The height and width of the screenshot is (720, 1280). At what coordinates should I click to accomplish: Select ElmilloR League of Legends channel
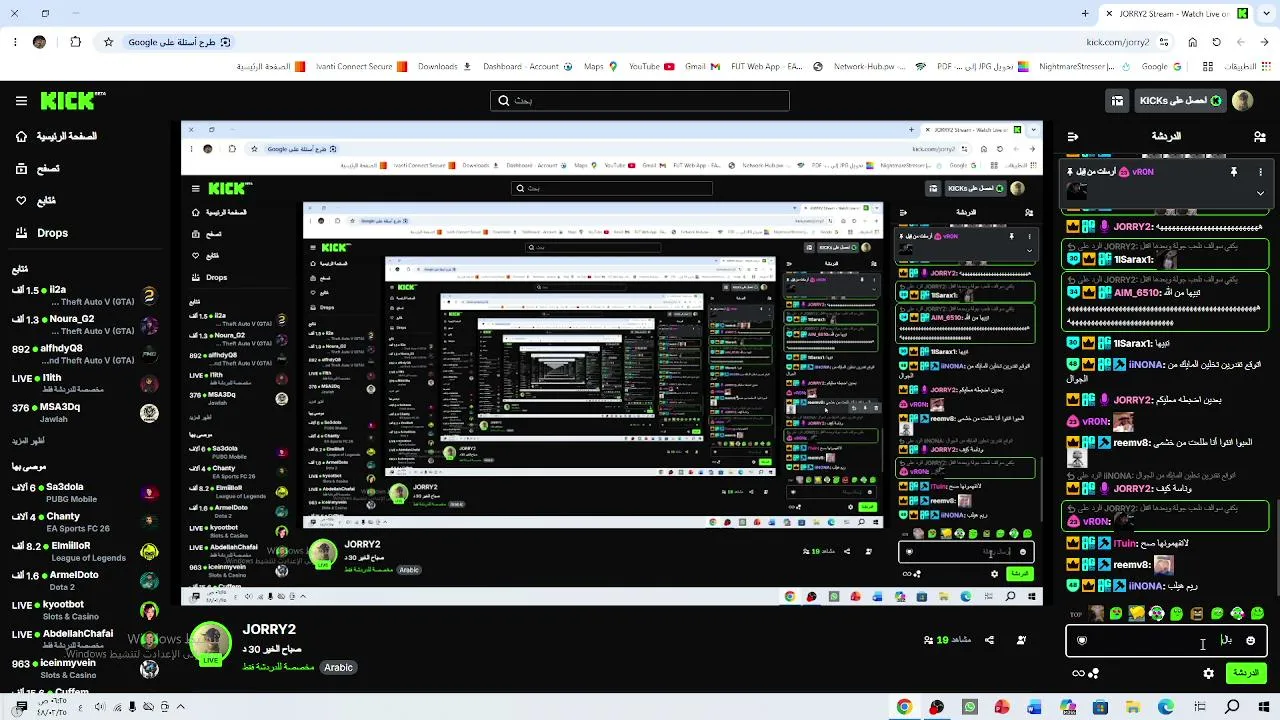(85, 551)
